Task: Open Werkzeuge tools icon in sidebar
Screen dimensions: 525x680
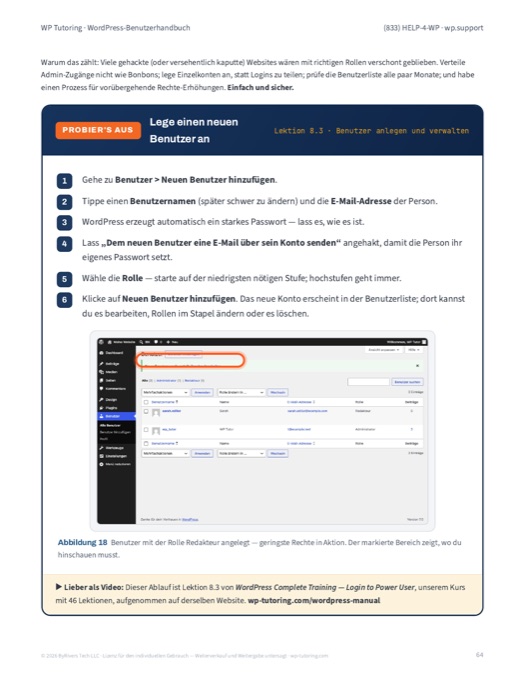Action: pyautogui.click(x=101, y=448)
